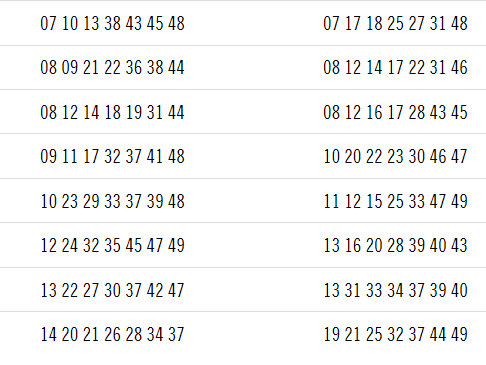Viewport: 486px width, 365px height.
Task: Click row 14 20 21 26 28 34 37
Action: pyautogui.click(x=112, y=334)
